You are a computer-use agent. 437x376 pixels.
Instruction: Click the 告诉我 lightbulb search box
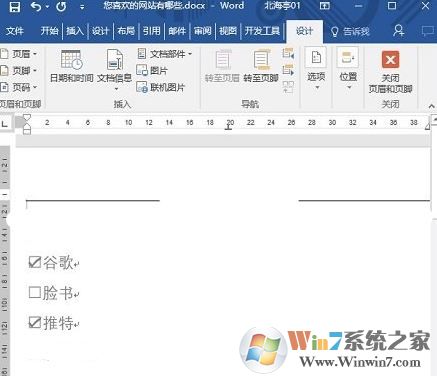(x=350, y=32)
